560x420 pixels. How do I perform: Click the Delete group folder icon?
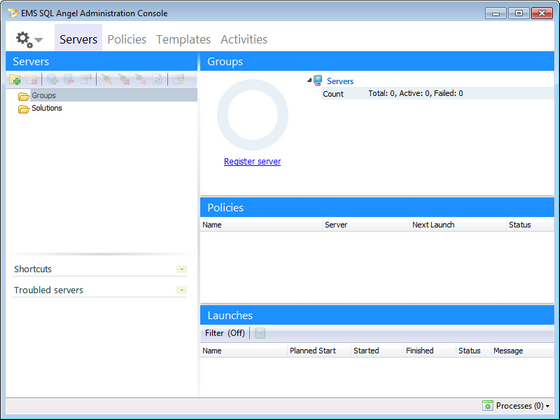(x=32, y=79)
